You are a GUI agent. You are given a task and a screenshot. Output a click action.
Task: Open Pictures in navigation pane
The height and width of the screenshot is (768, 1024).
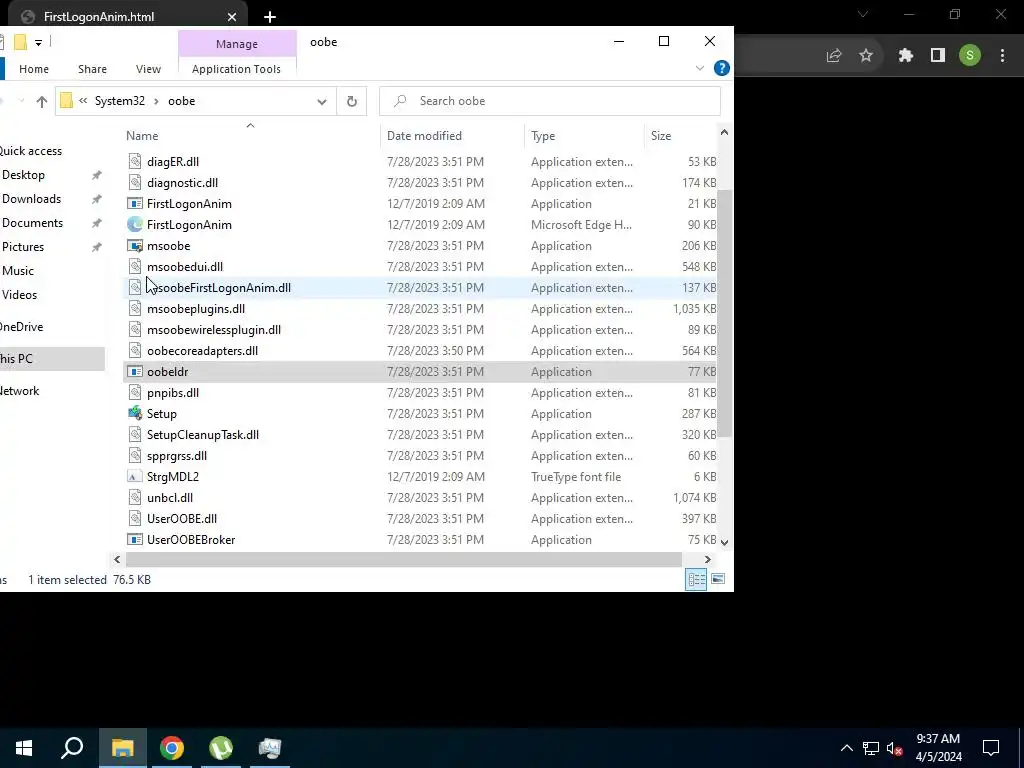[23, 247]
